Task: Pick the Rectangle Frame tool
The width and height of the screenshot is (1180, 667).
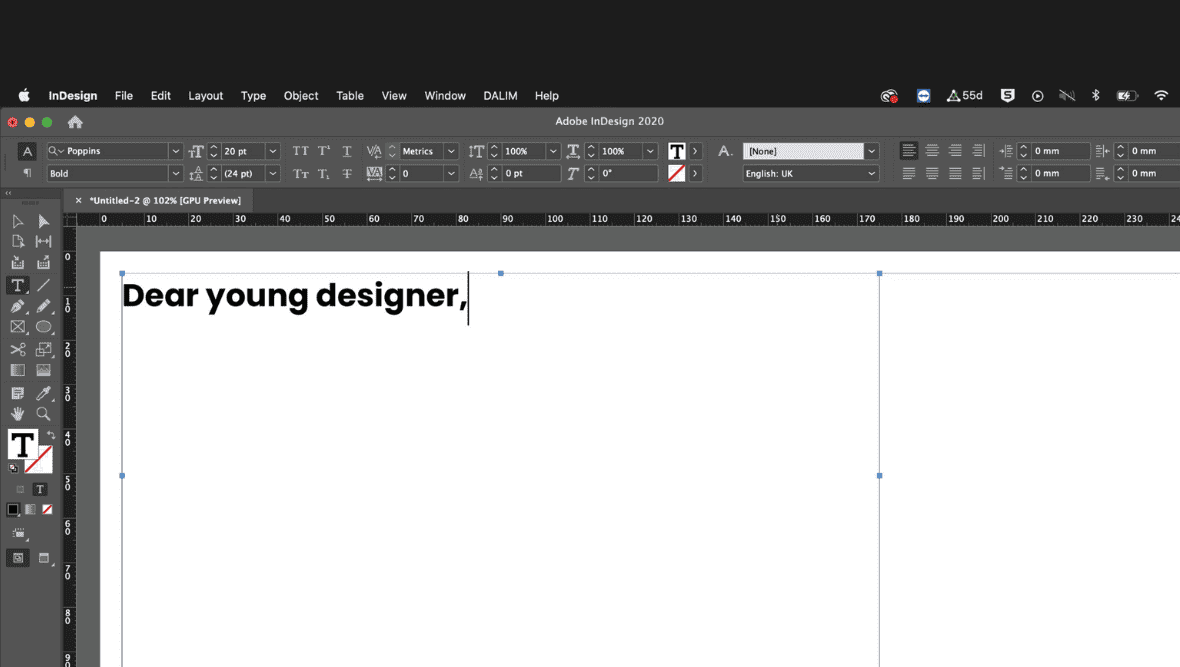Action: [17, 327]
